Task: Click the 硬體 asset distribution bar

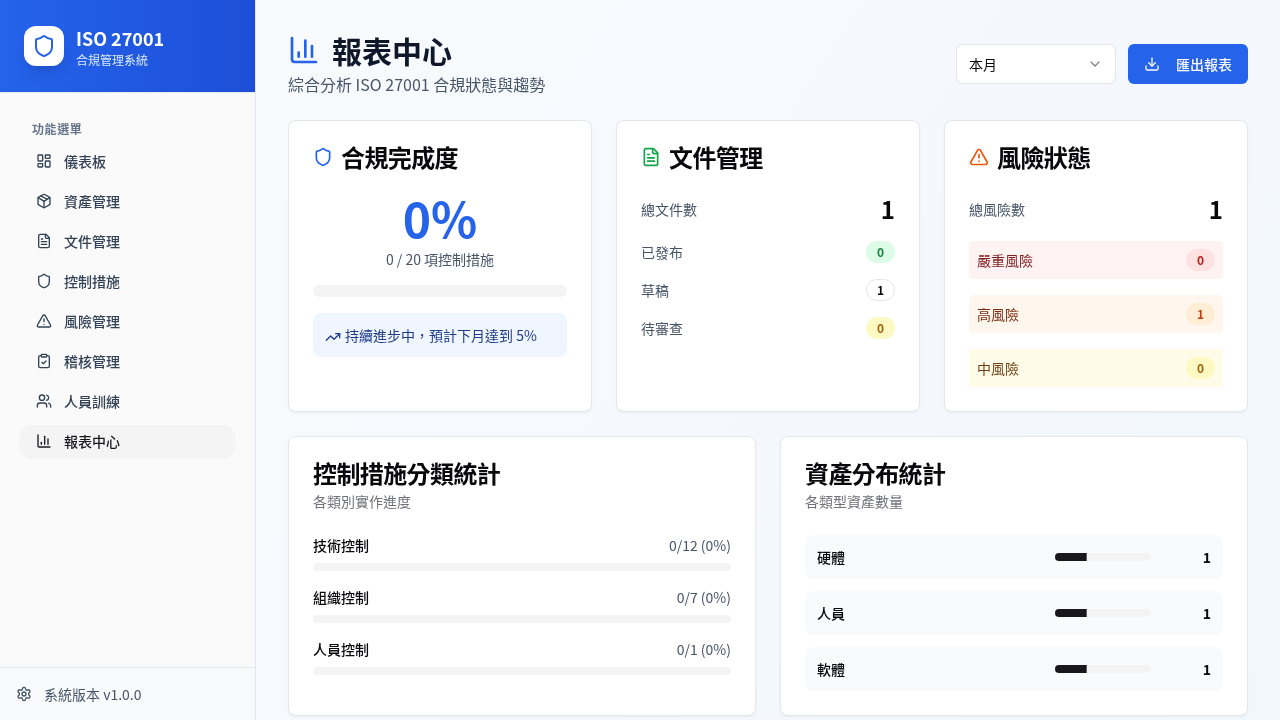Action: (x=1102, y=557)
